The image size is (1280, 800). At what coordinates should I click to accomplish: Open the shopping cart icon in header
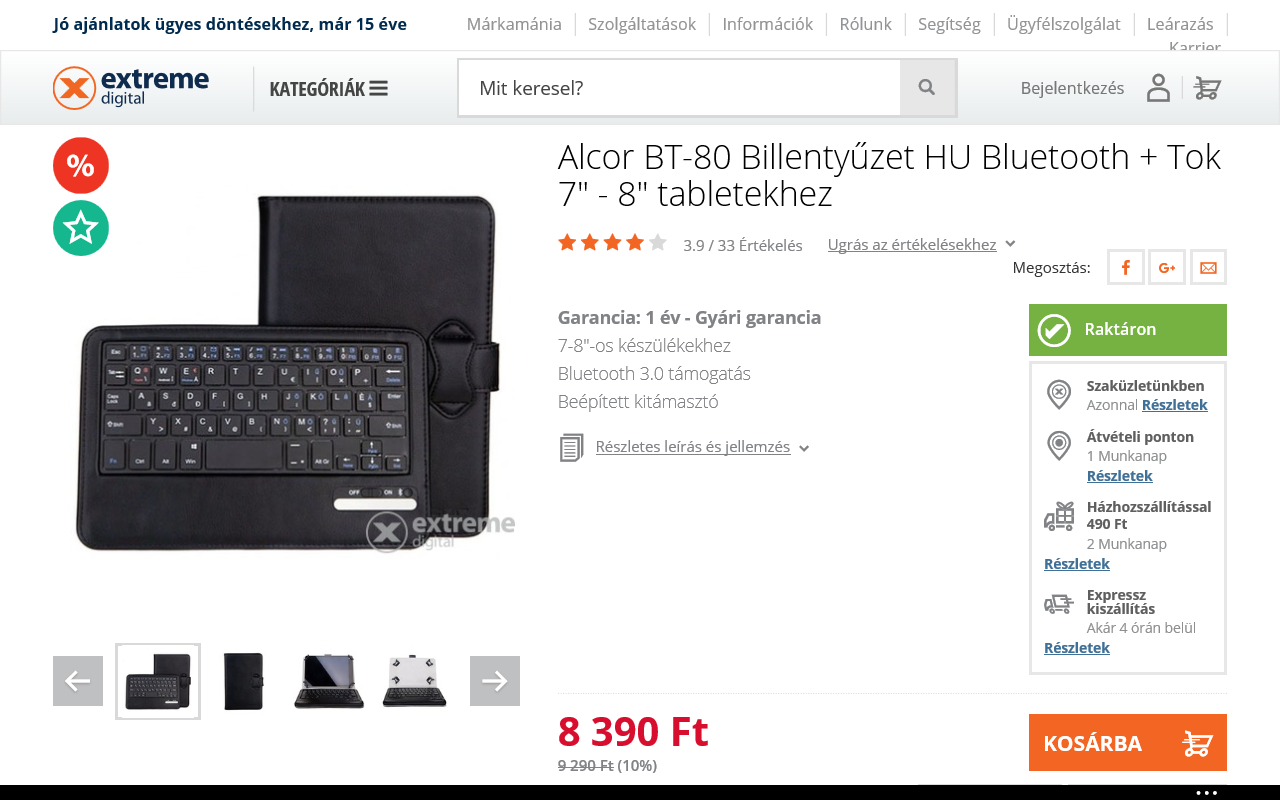[x=1207, y=88]
